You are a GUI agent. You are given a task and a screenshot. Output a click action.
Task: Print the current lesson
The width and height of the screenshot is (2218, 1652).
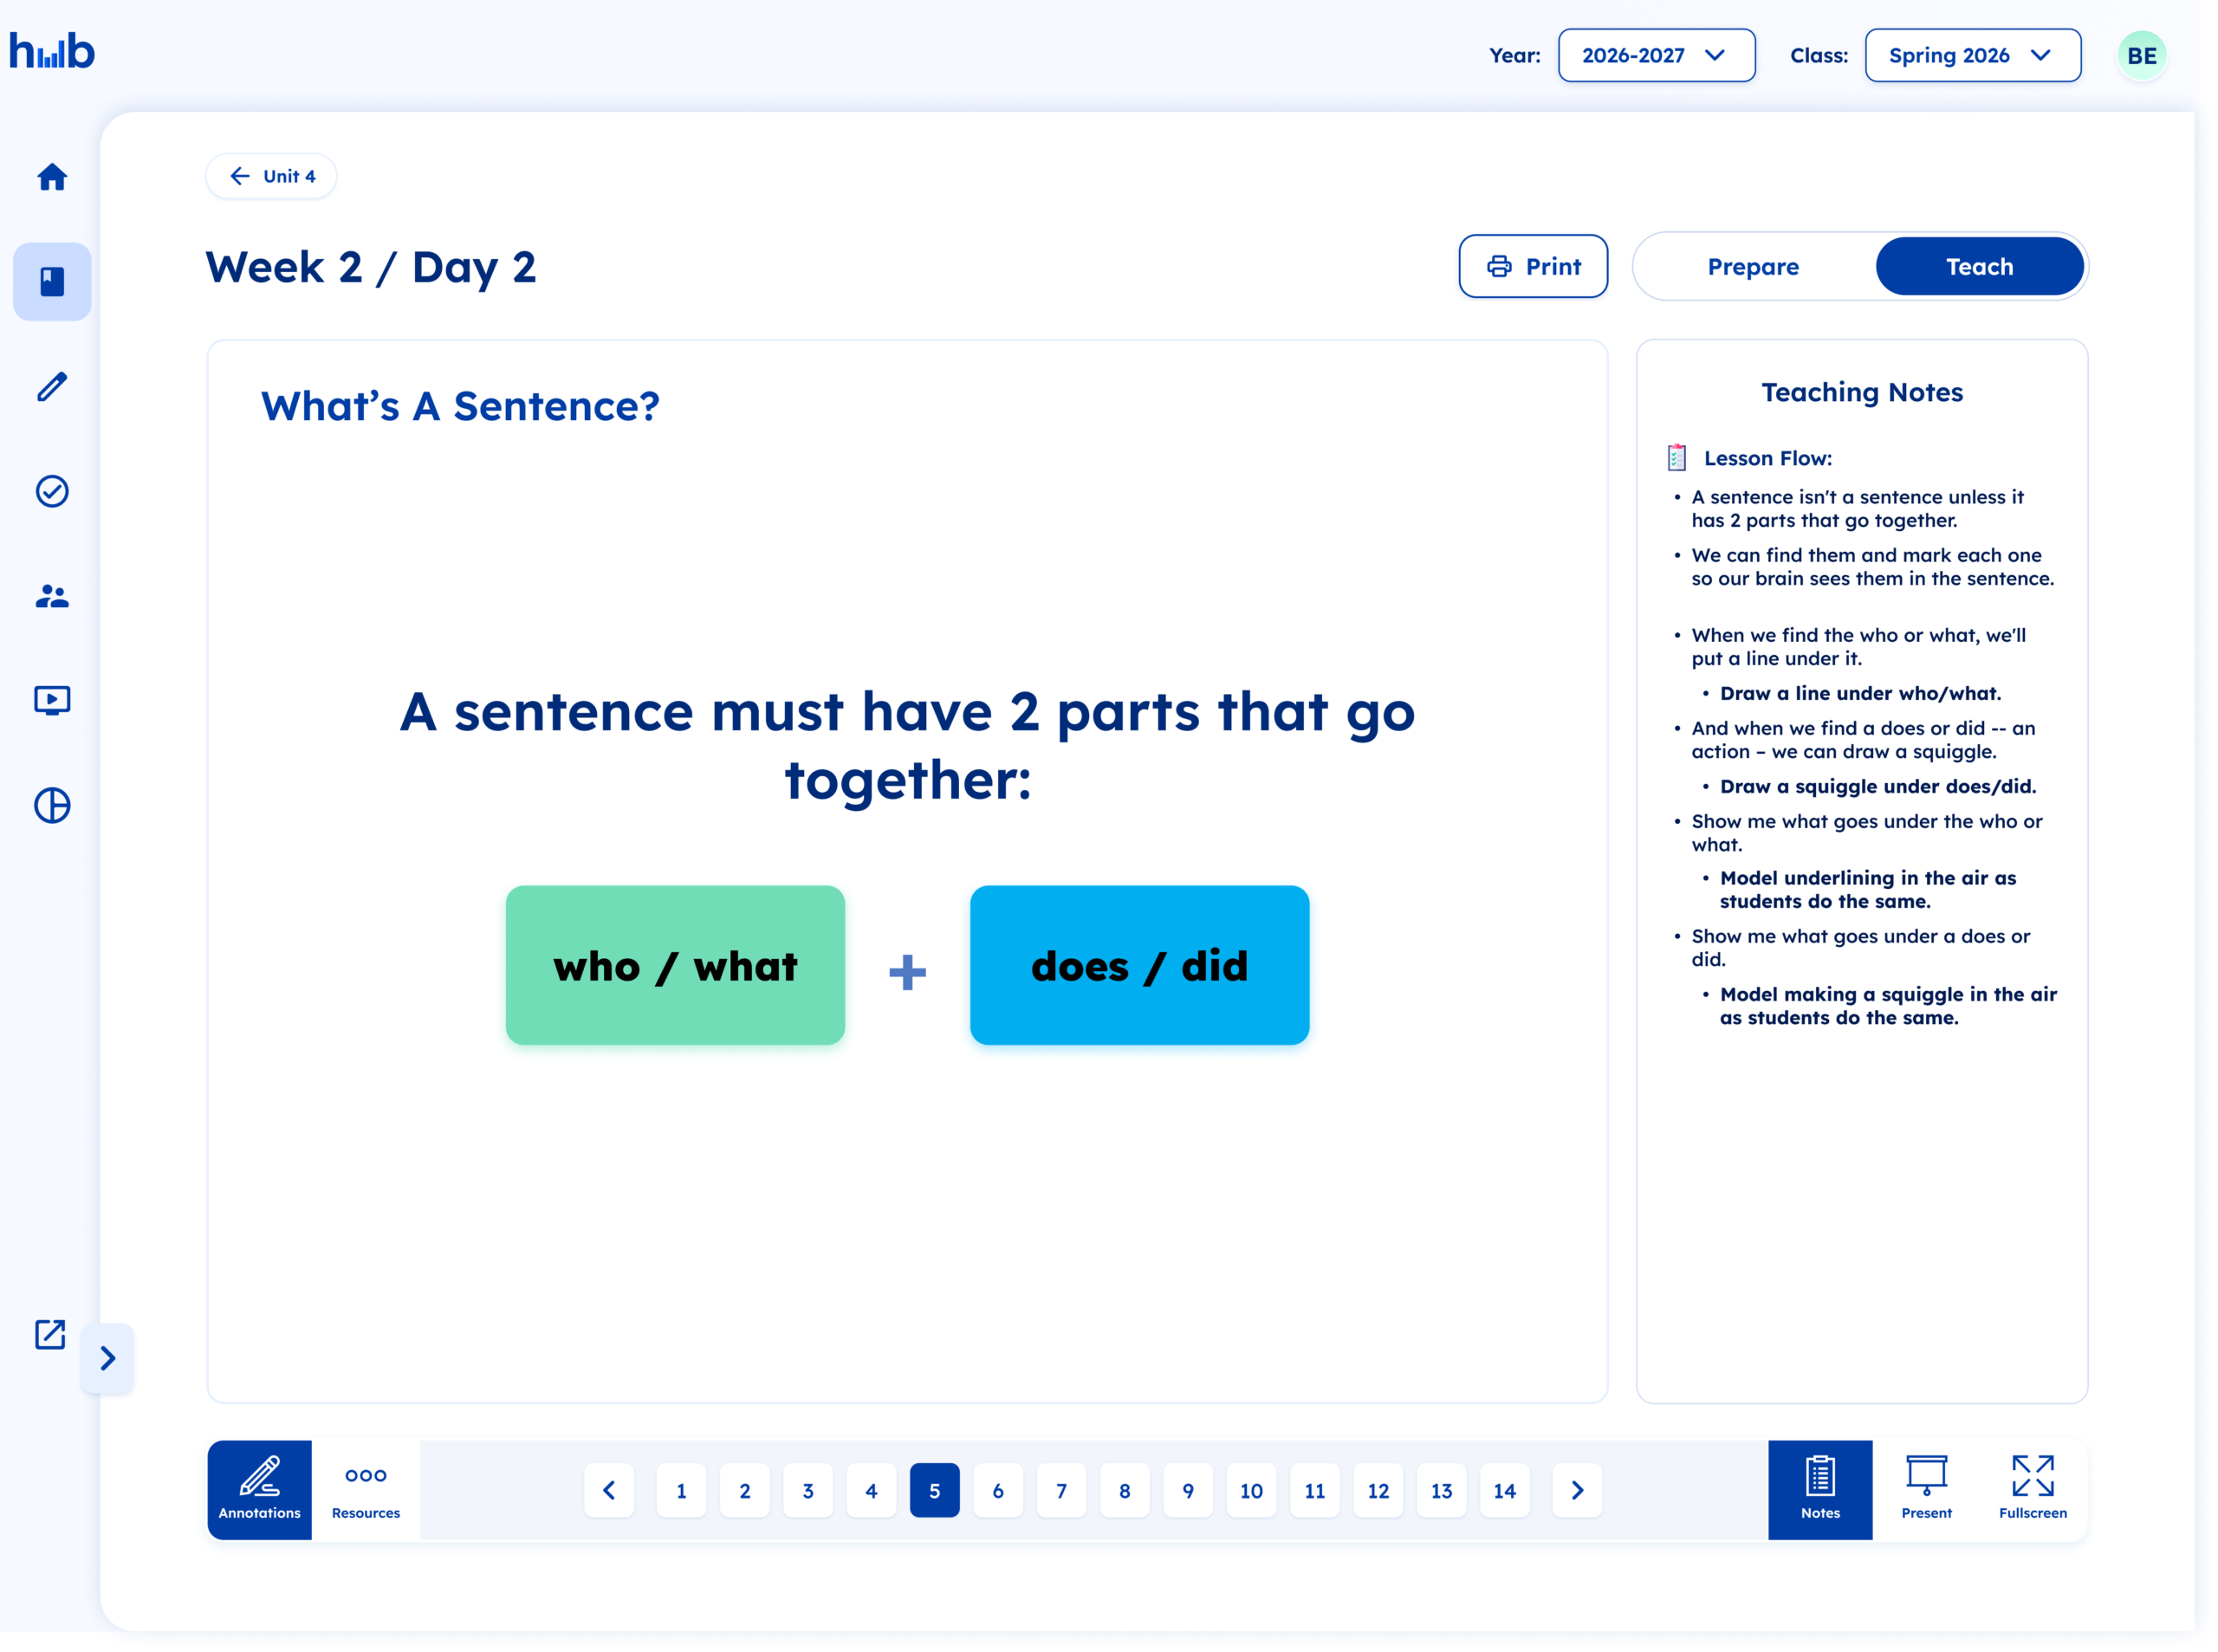[x=1533, y=266]
